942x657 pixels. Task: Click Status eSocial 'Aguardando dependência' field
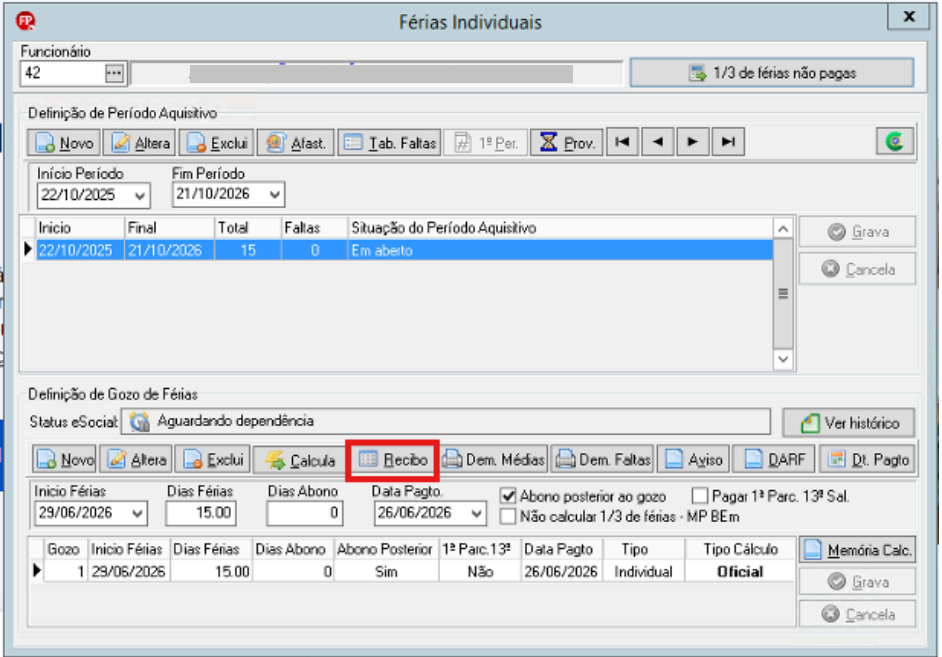pyautogui.click(x=446, y=422)
